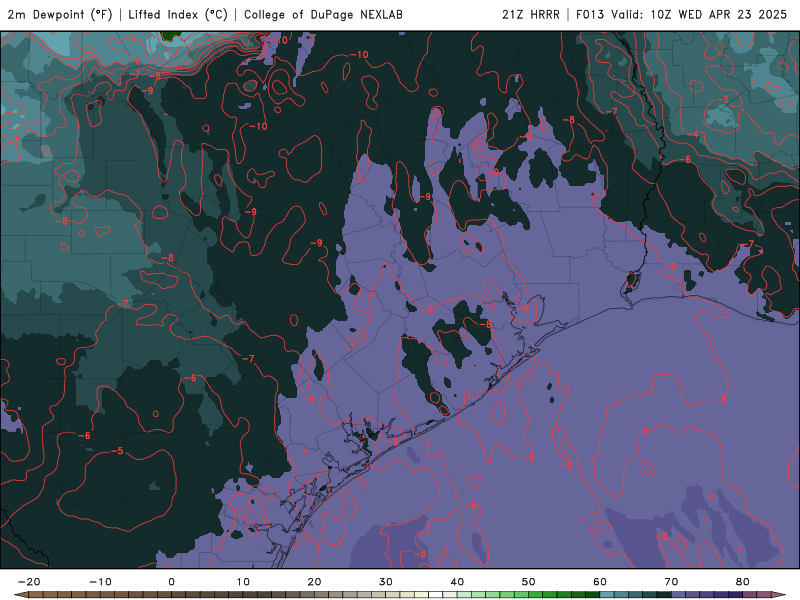The height and width of the screenshot is (600, 800).
Task: Click the '40' color bar label
Action: click(457, 582)
